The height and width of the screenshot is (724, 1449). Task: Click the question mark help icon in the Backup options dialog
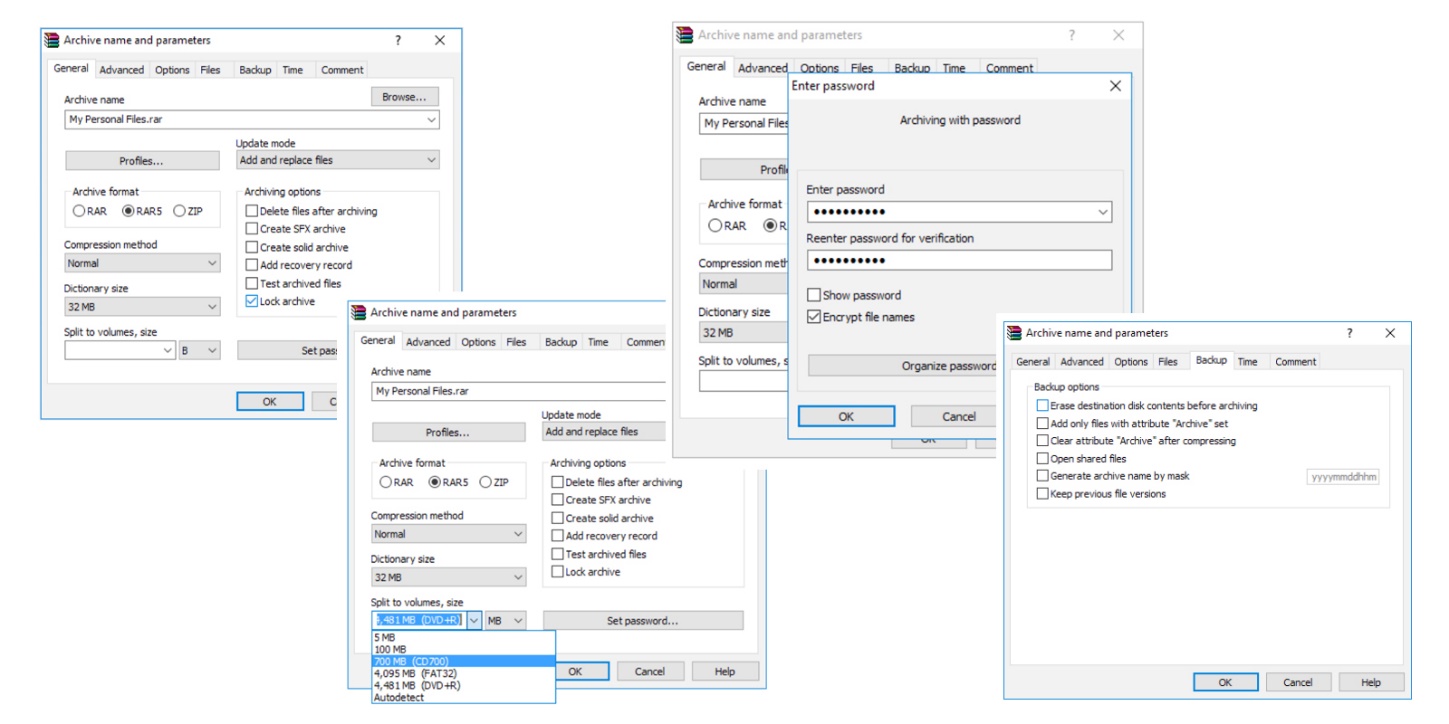[1350, 333]
